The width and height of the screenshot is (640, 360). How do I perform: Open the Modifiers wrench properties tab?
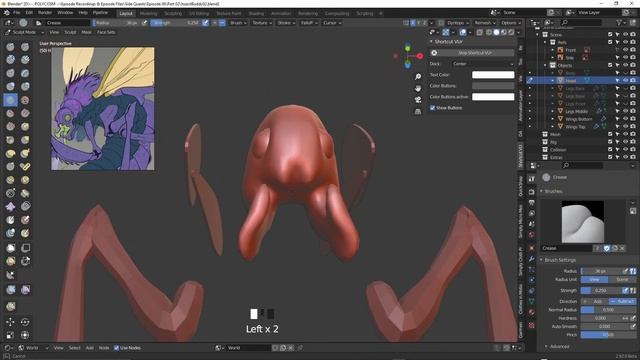click(x=531, y=259)
